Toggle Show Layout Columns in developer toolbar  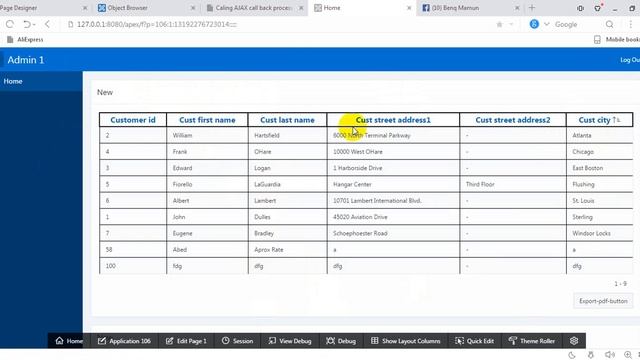tap(405, 341)
